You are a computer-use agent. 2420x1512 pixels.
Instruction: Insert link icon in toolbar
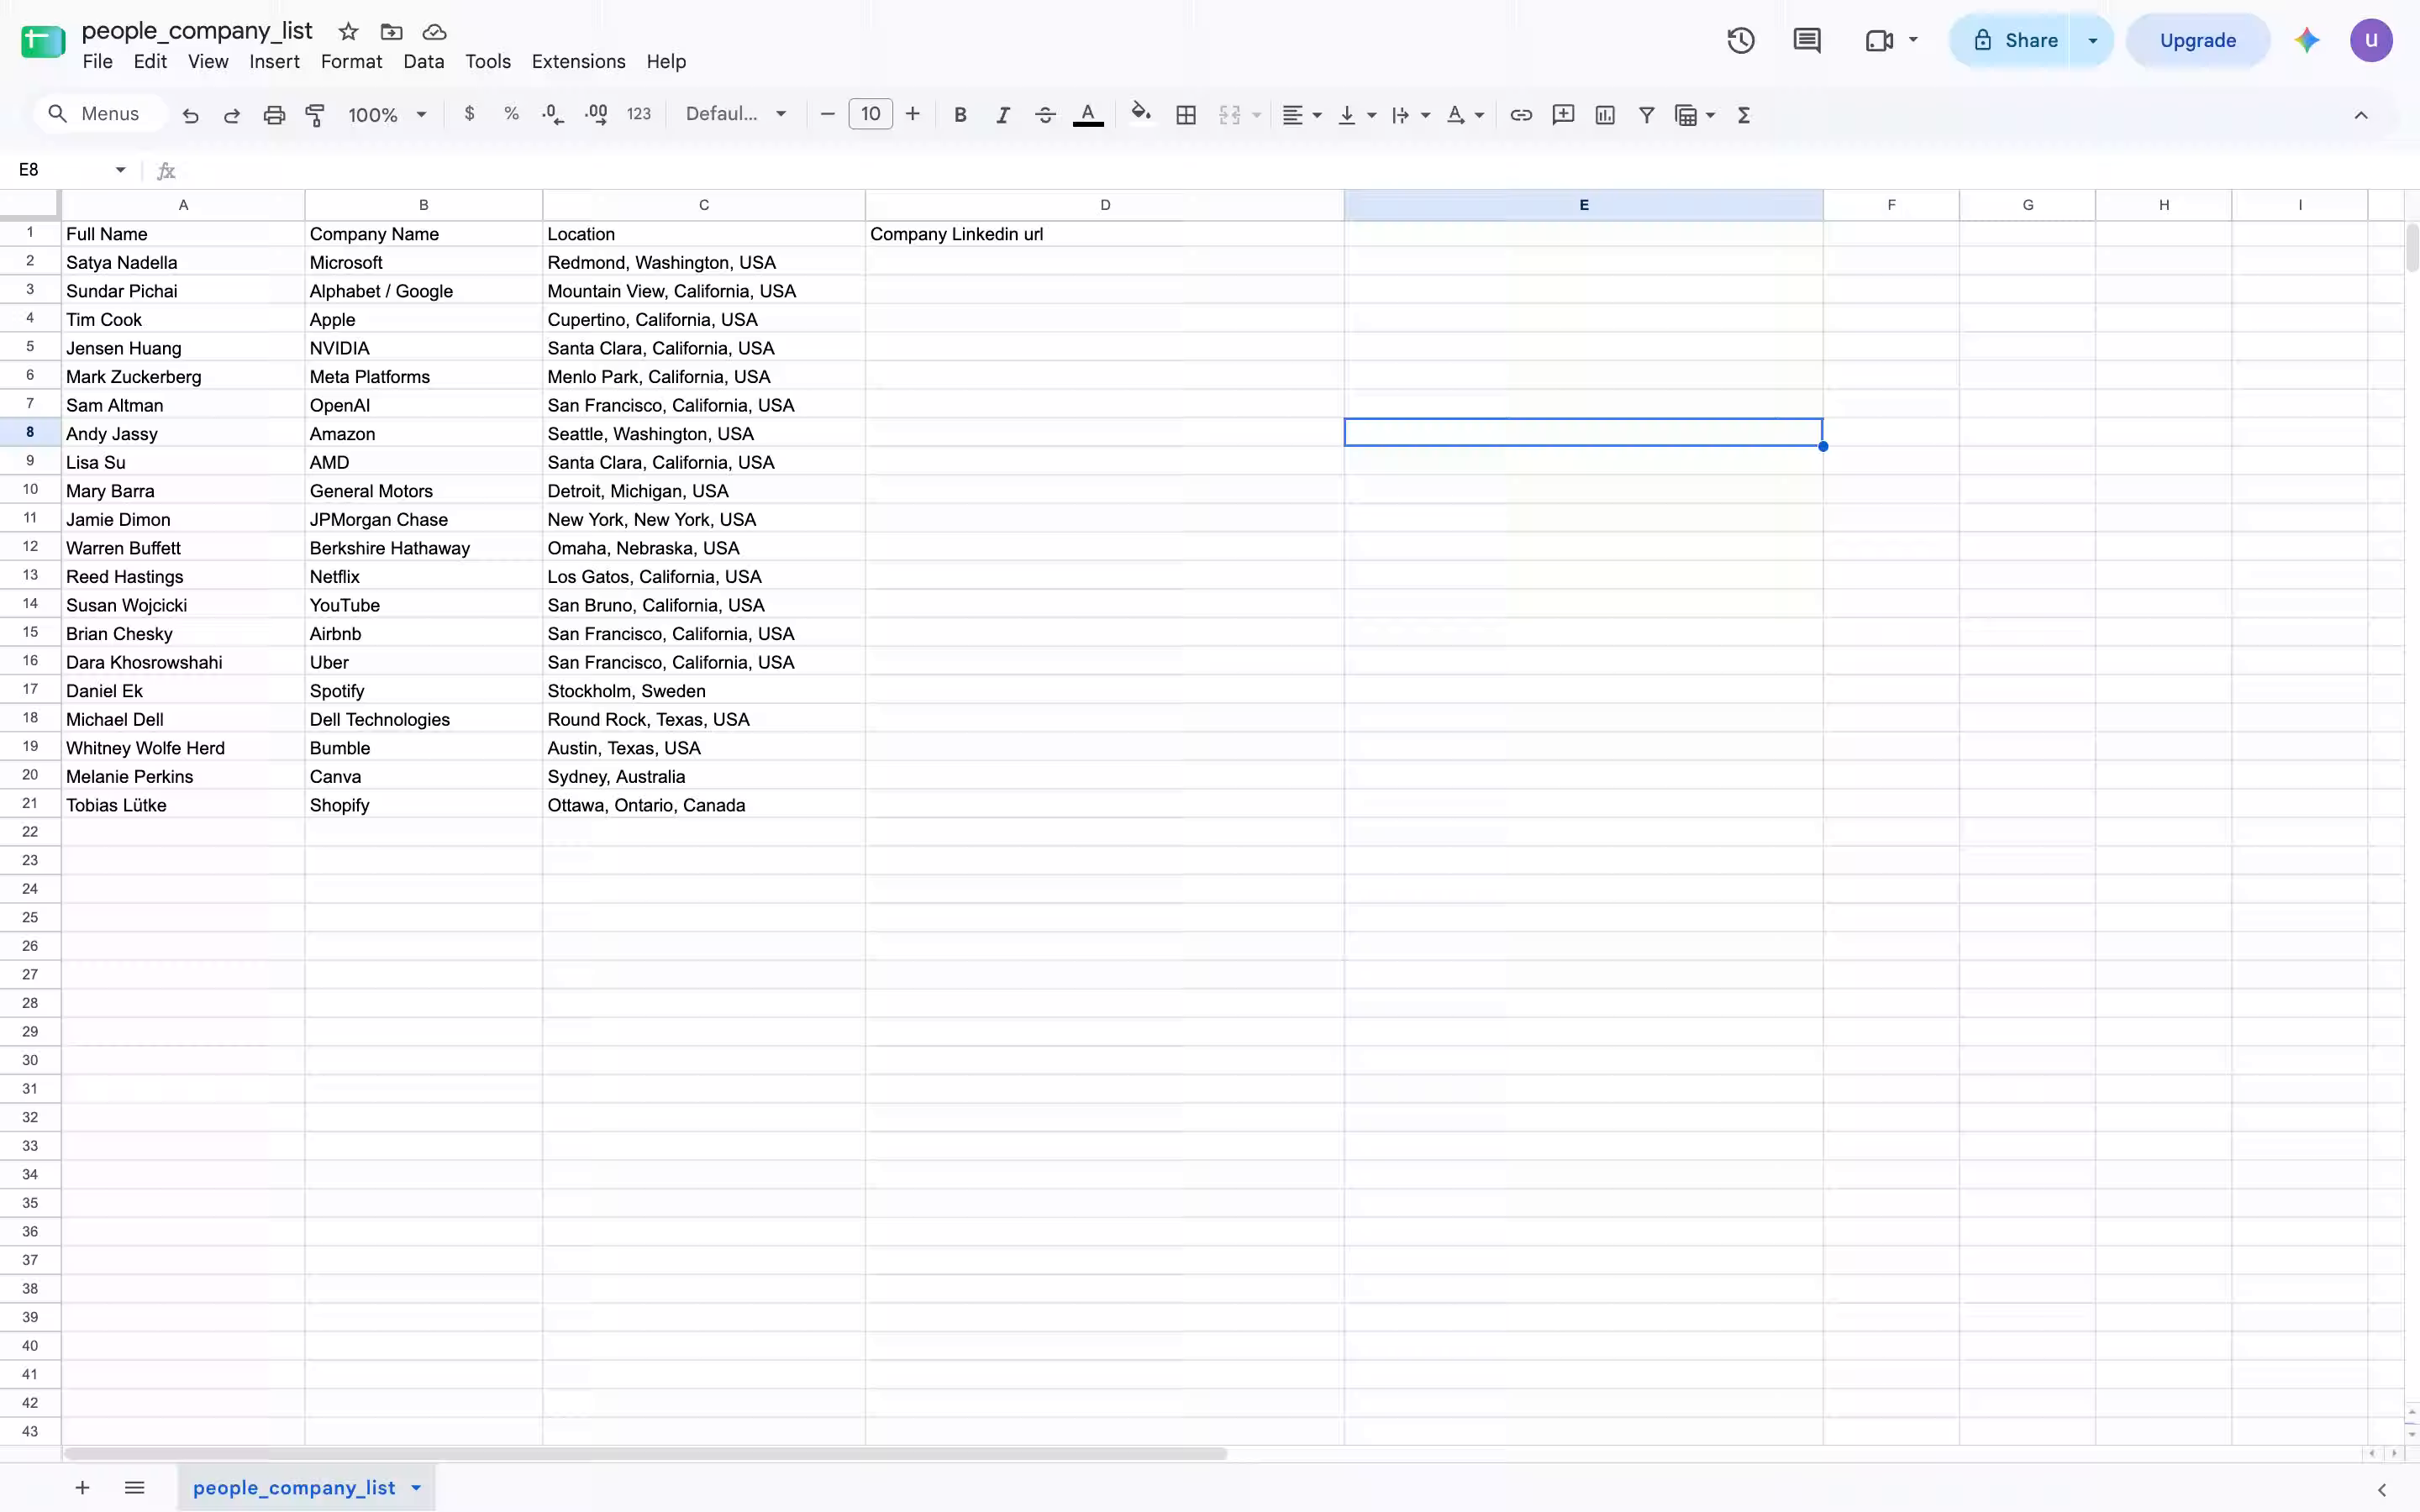[x=1521, y=115]
